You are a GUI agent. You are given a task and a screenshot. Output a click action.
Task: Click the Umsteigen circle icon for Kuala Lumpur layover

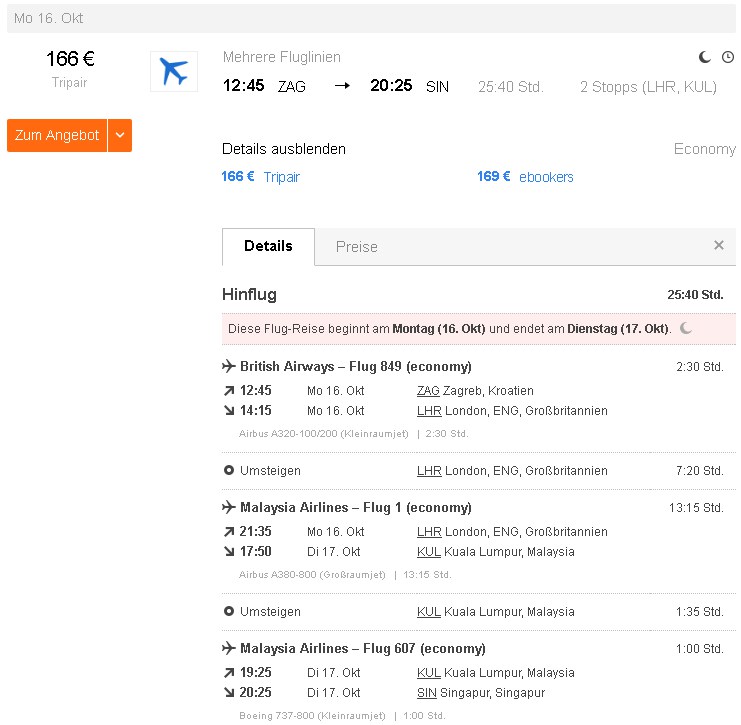point(229,611)
